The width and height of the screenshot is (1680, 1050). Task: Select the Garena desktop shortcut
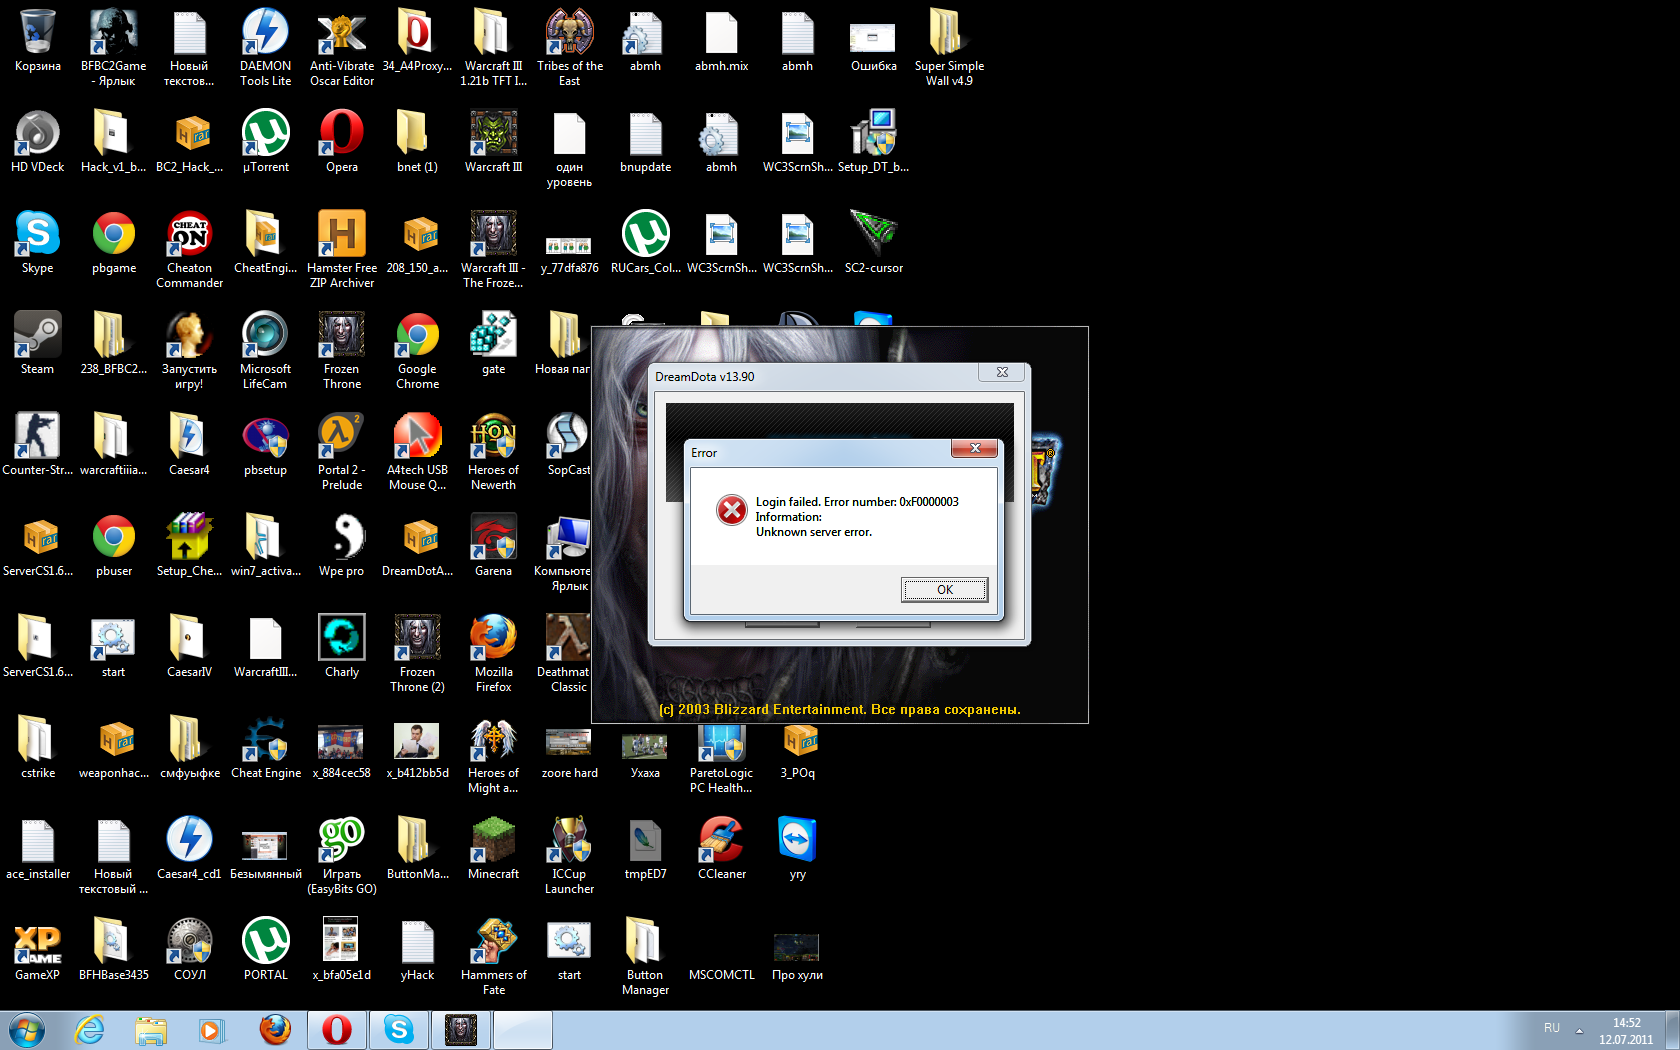pyautogui.click(x=494, y=546)
